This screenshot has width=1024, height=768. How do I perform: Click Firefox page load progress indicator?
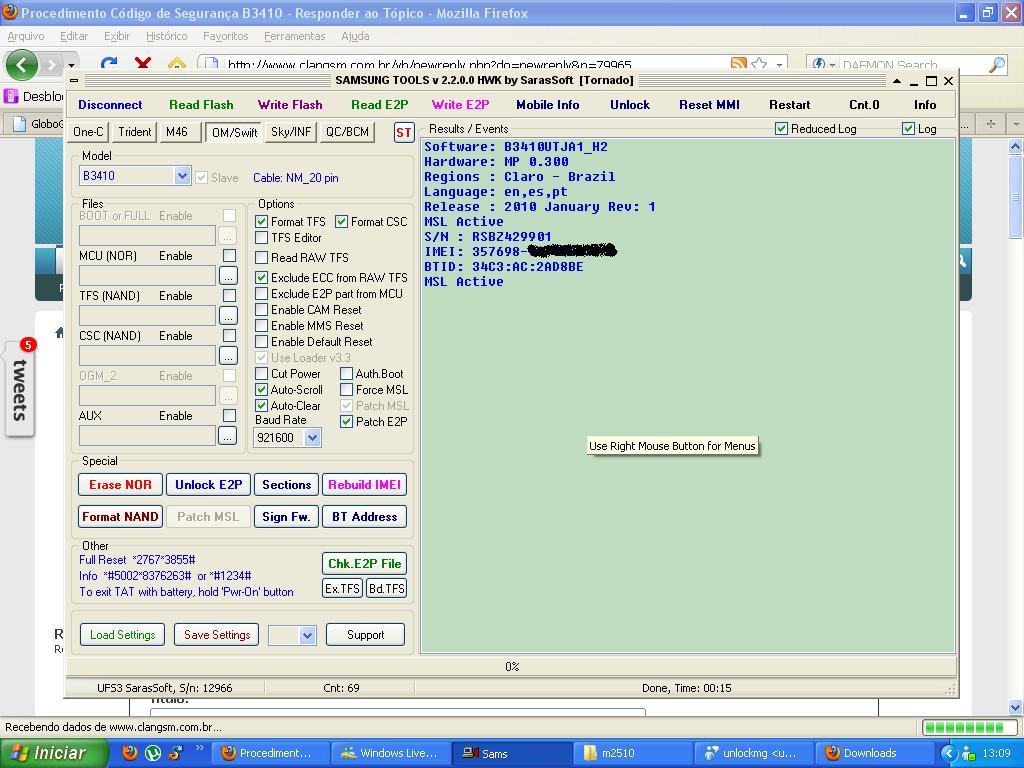pyautogui.click(x=969, y=727)
